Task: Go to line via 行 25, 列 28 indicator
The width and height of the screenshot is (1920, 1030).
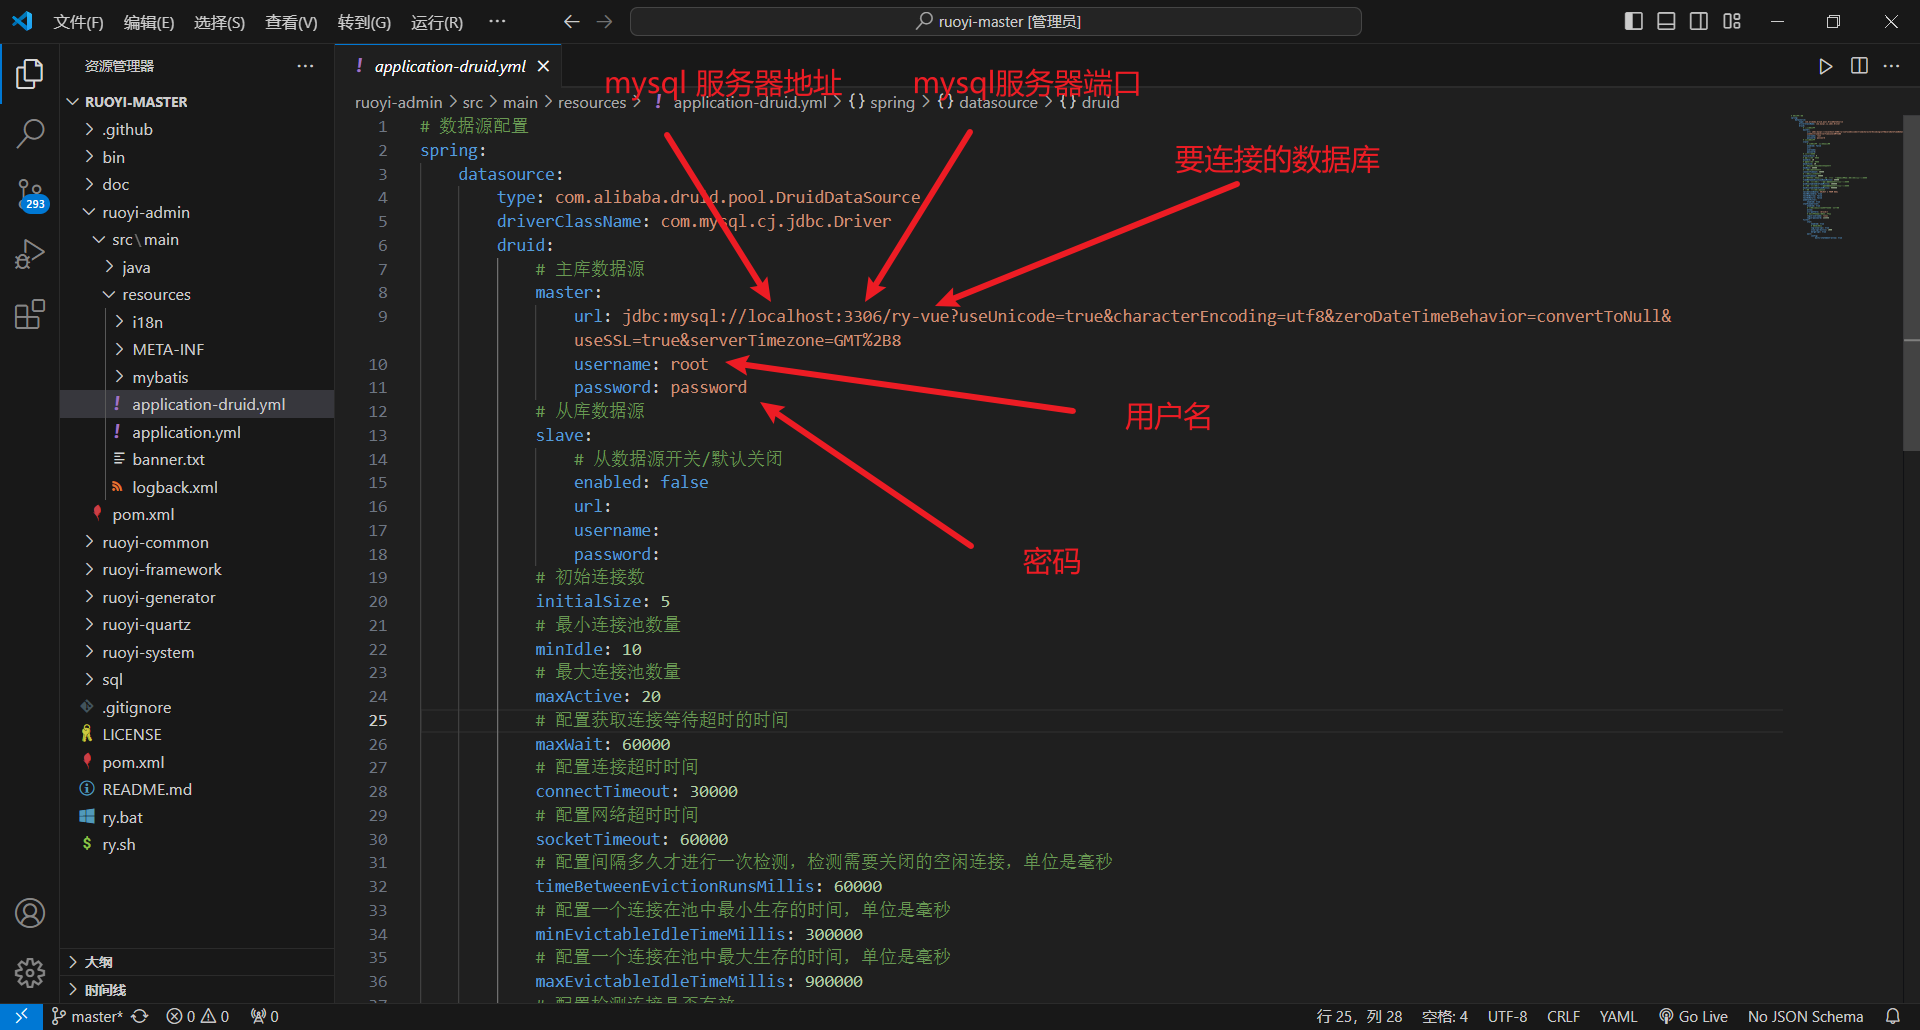Action: coord(1359,1016)
